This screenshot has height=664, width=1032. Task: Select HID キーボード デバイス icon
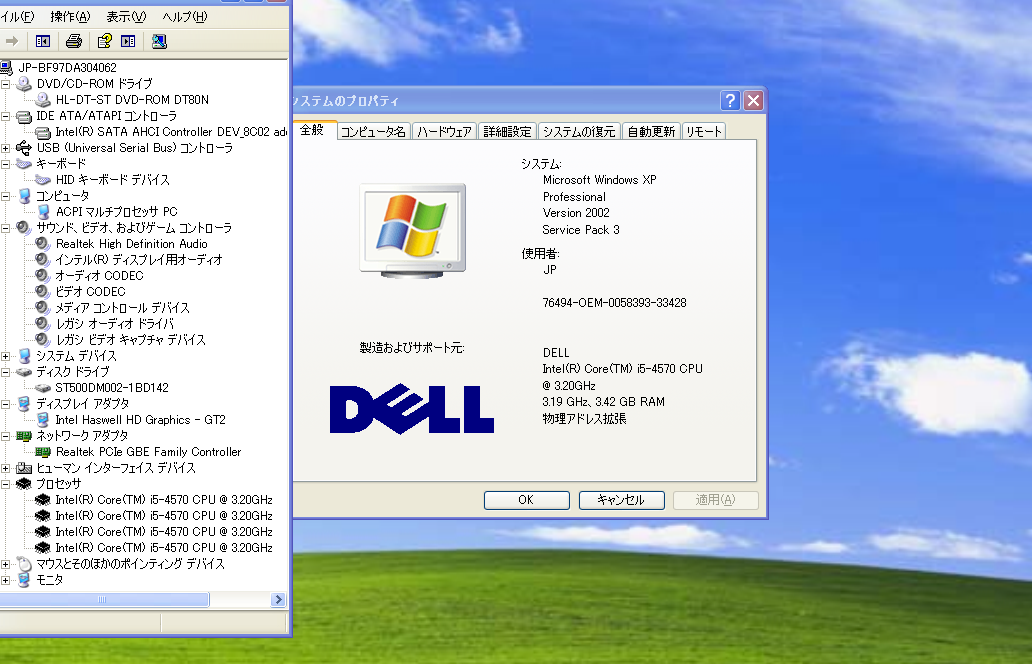click(43, 180)
